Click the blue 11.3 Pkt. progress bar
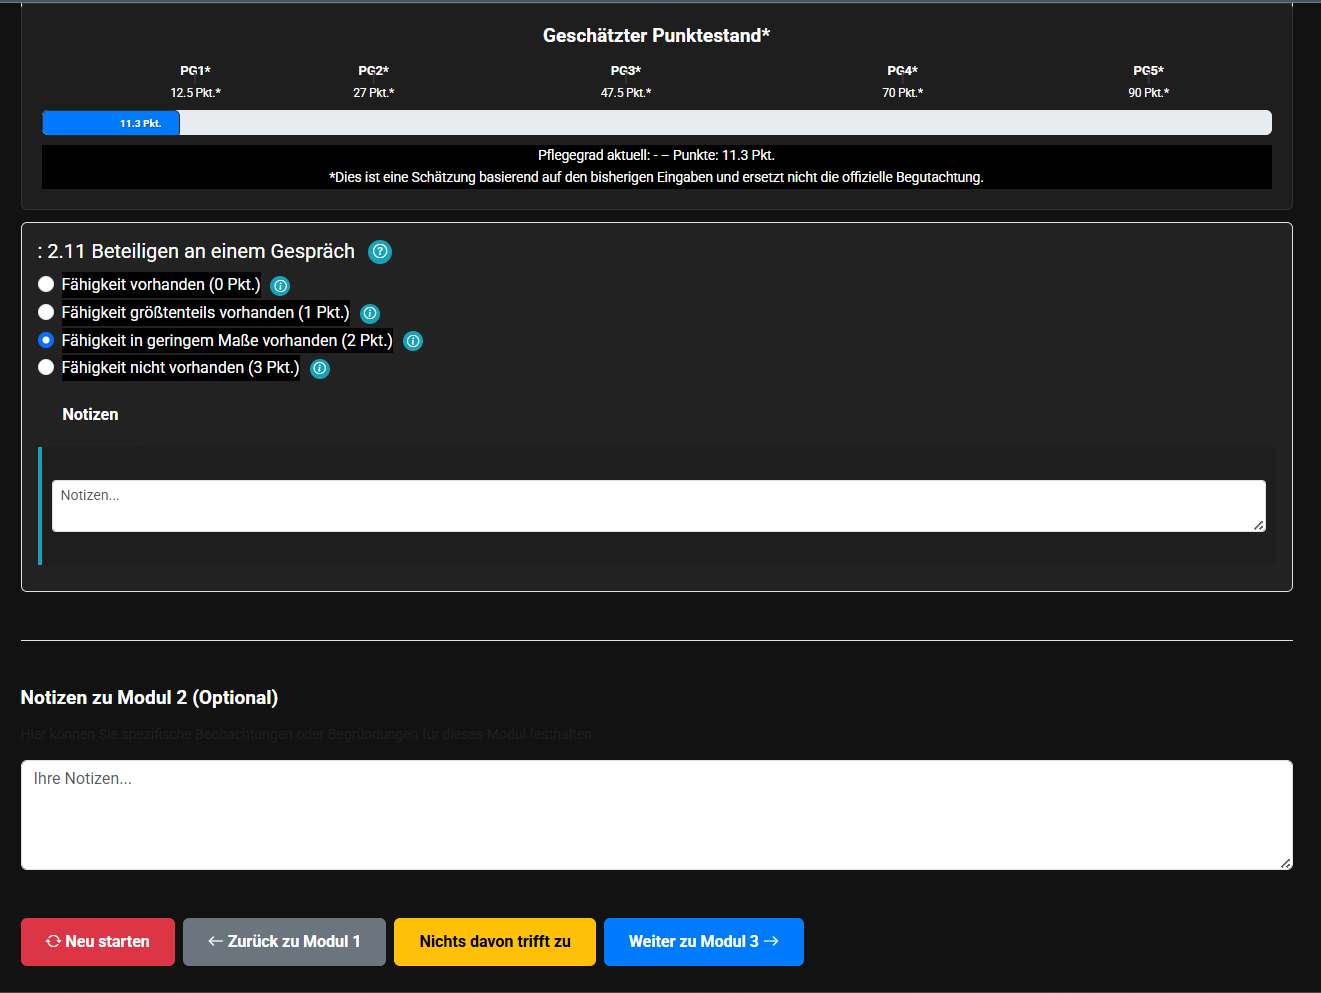The image size is (1321, 993). click(111, 123)
